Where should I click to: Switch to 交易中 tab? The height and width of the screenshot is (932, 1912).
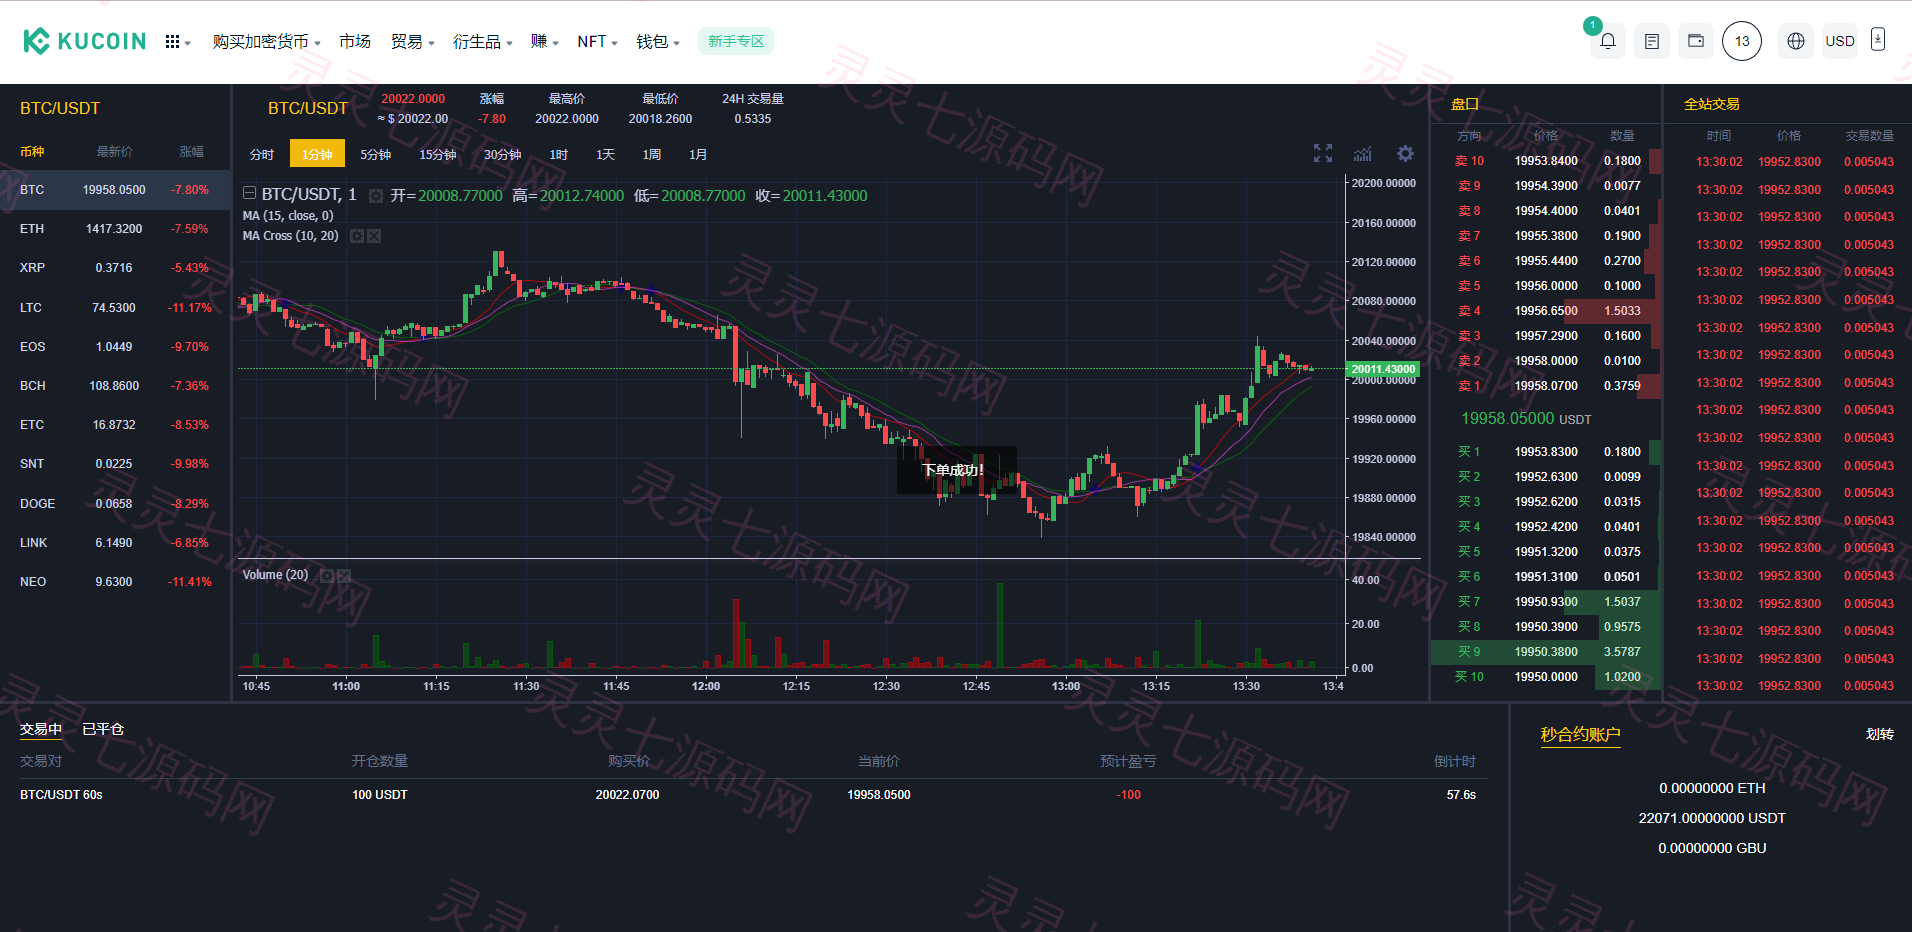(41, 729)
